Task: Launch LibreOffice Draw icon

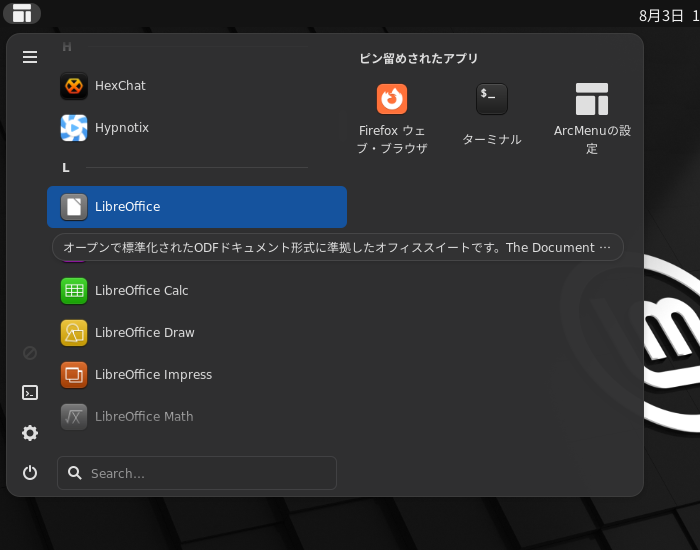Action: pos(74,333)
